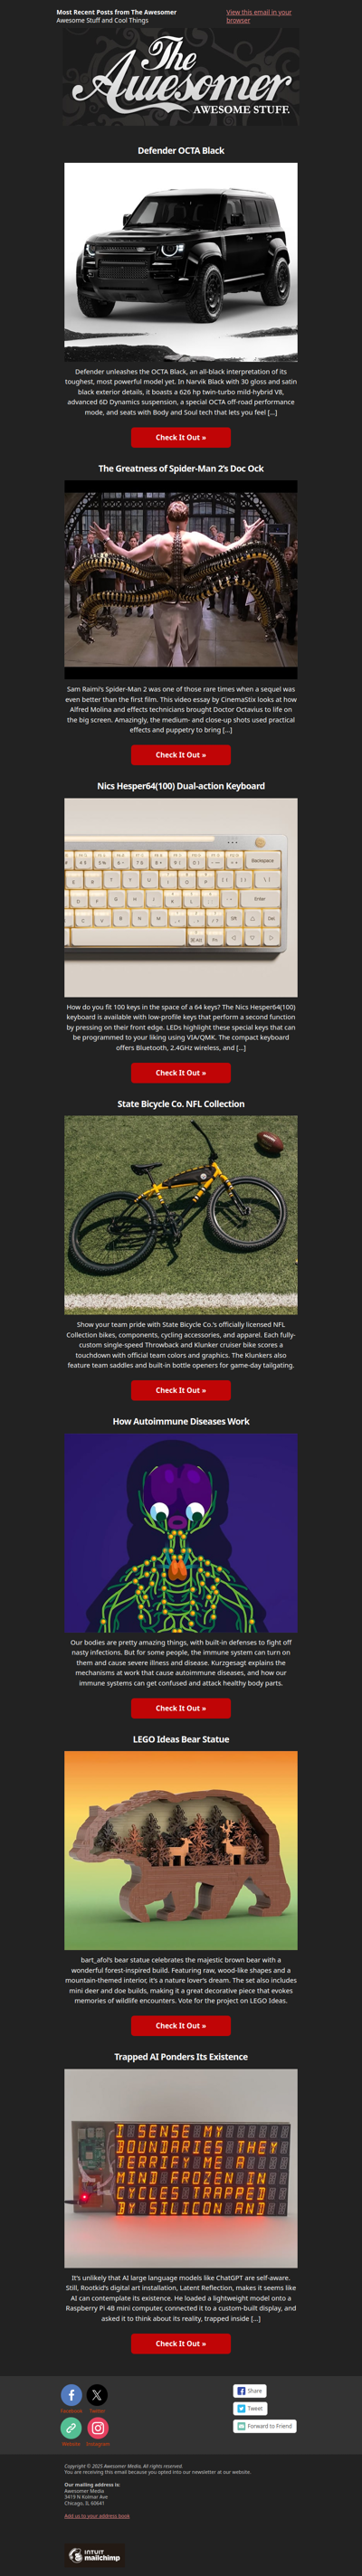This screenshot has width=362, height=2576.
Task: Click Nics Hesper64(100) Dual-action Keyboard title
Action: click(x=181, y=786)
